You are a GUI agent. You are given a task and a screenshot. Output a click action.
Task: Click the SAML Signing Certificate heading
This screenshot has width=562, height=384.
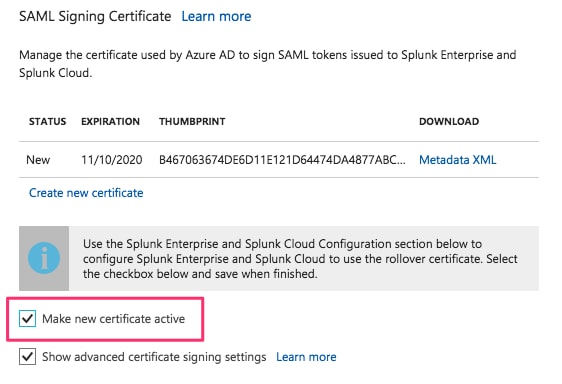(x=95, y=16)
